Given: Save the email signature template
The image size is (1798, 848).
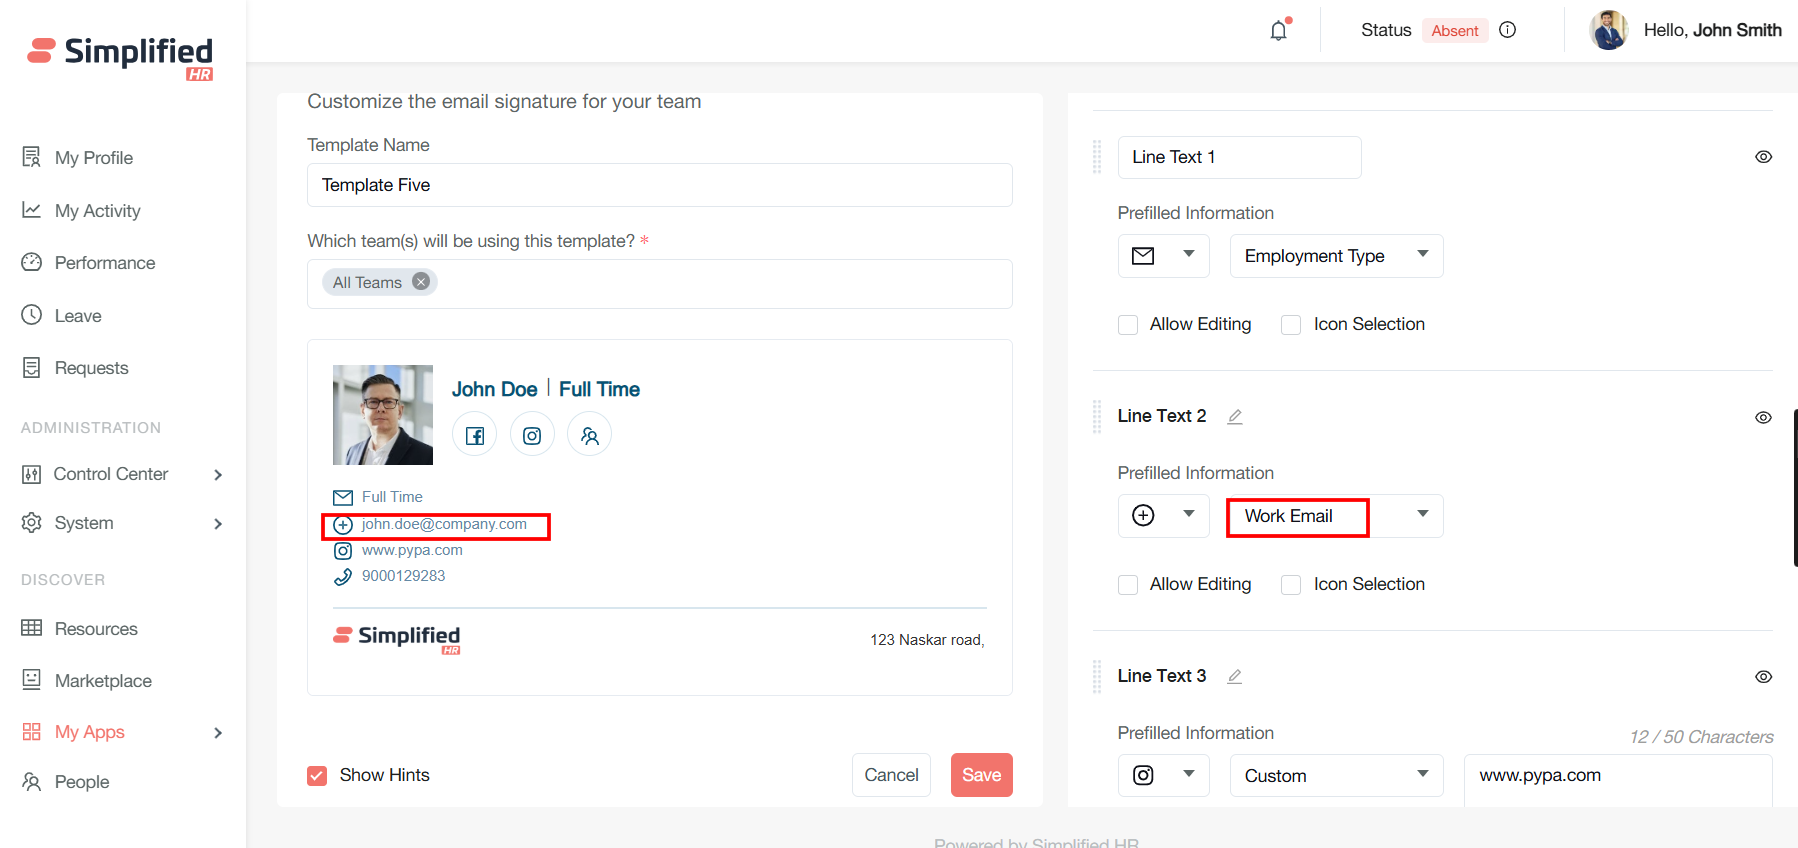Looking at the screenshot, I should point(981,775).
